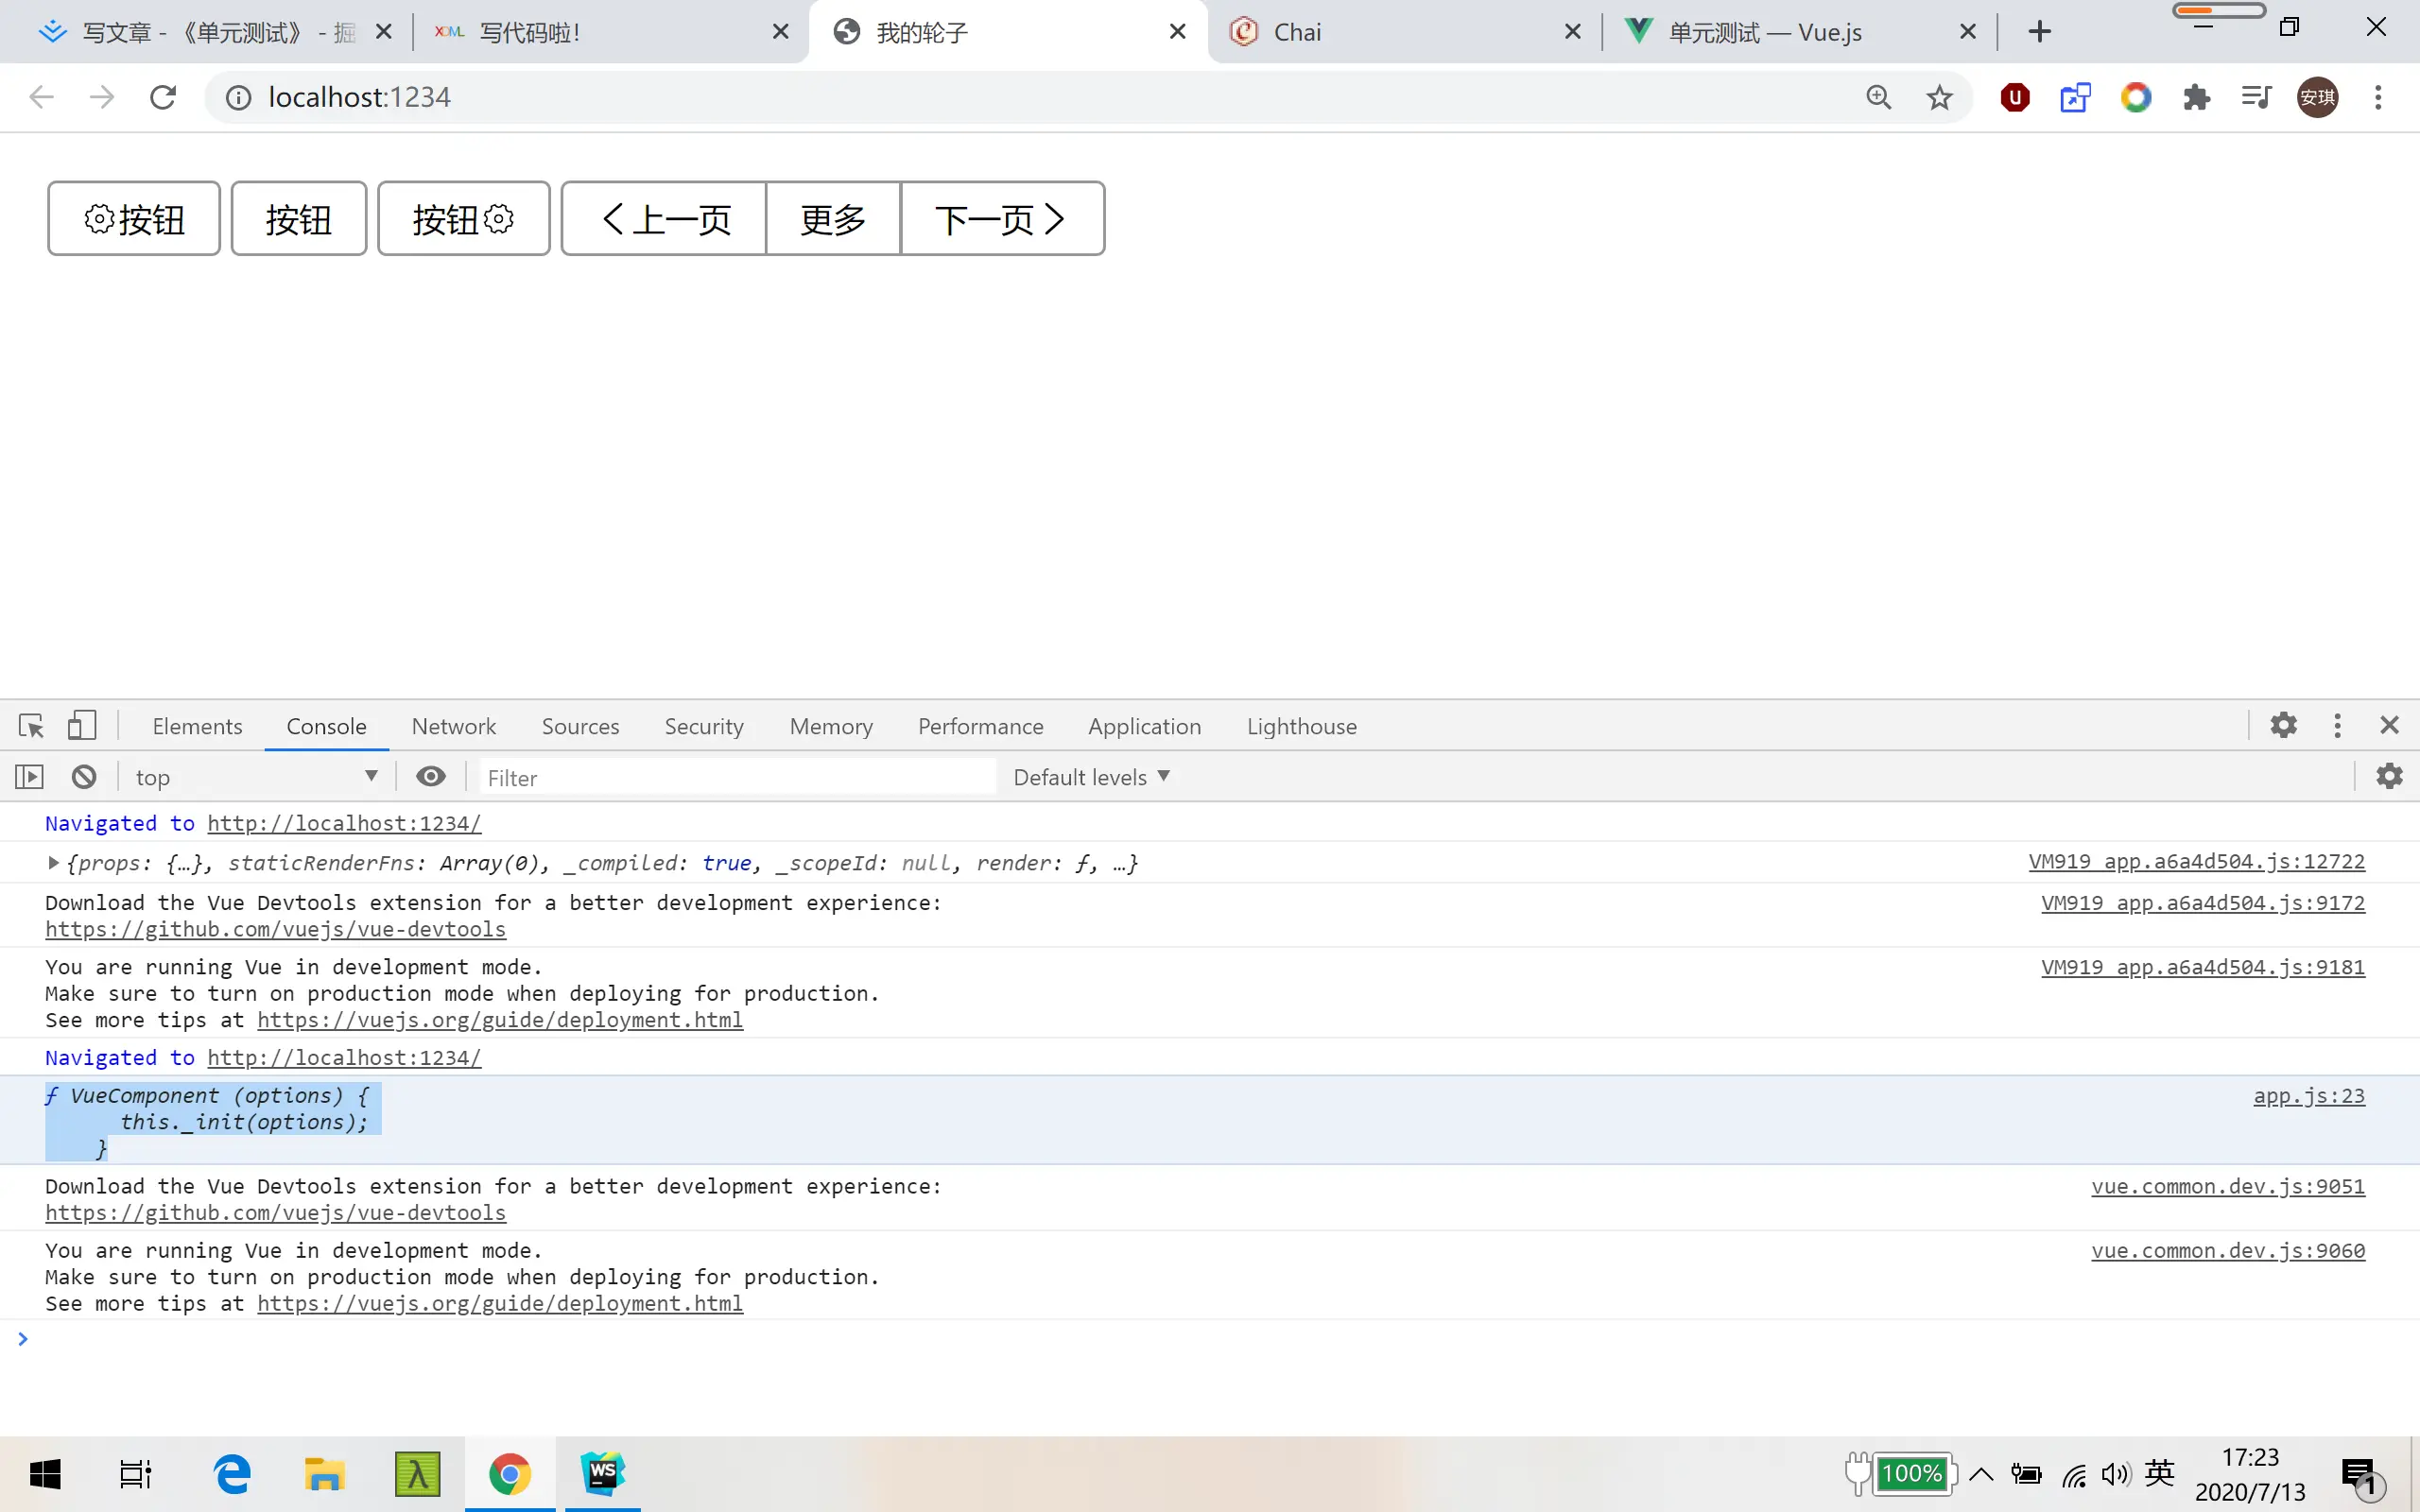Switch to the Network tab
Screen dimensions: 2420x1512
(453, 727)
